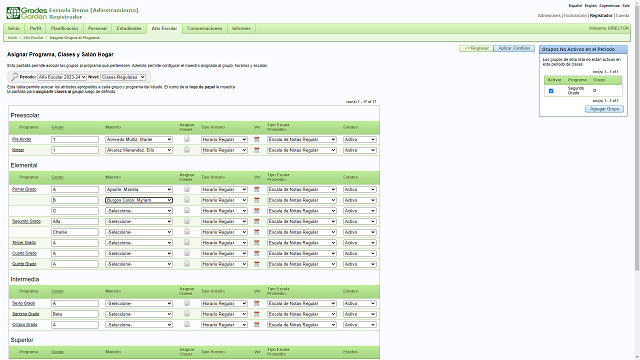View calendar icon for Sexto Grado row
This screenshot has height=360, width=640.
pos(256,303)
